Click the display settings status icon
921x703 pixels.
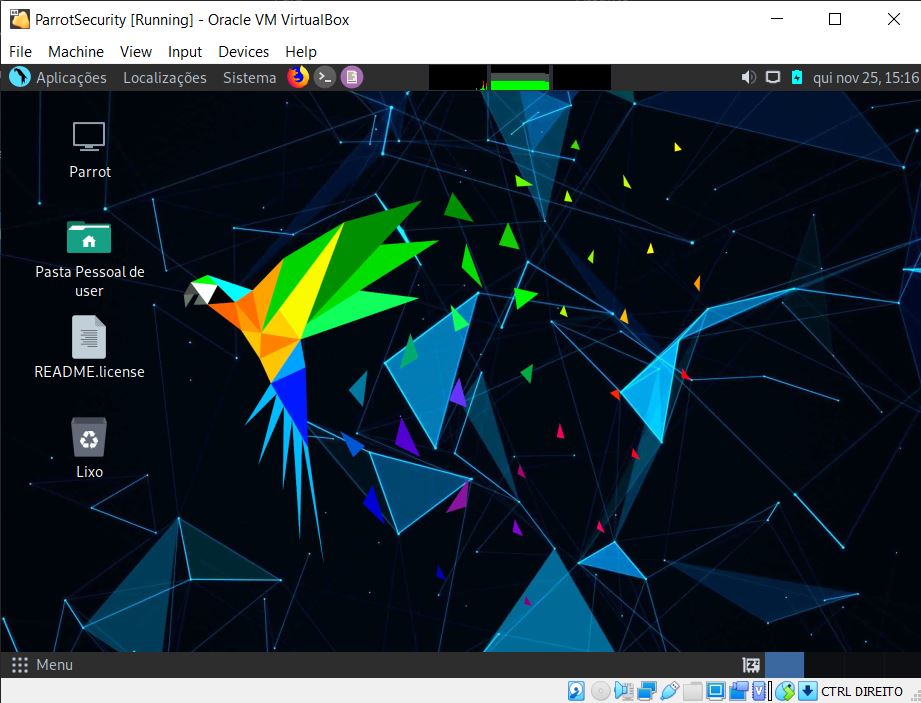pos(715,691)
